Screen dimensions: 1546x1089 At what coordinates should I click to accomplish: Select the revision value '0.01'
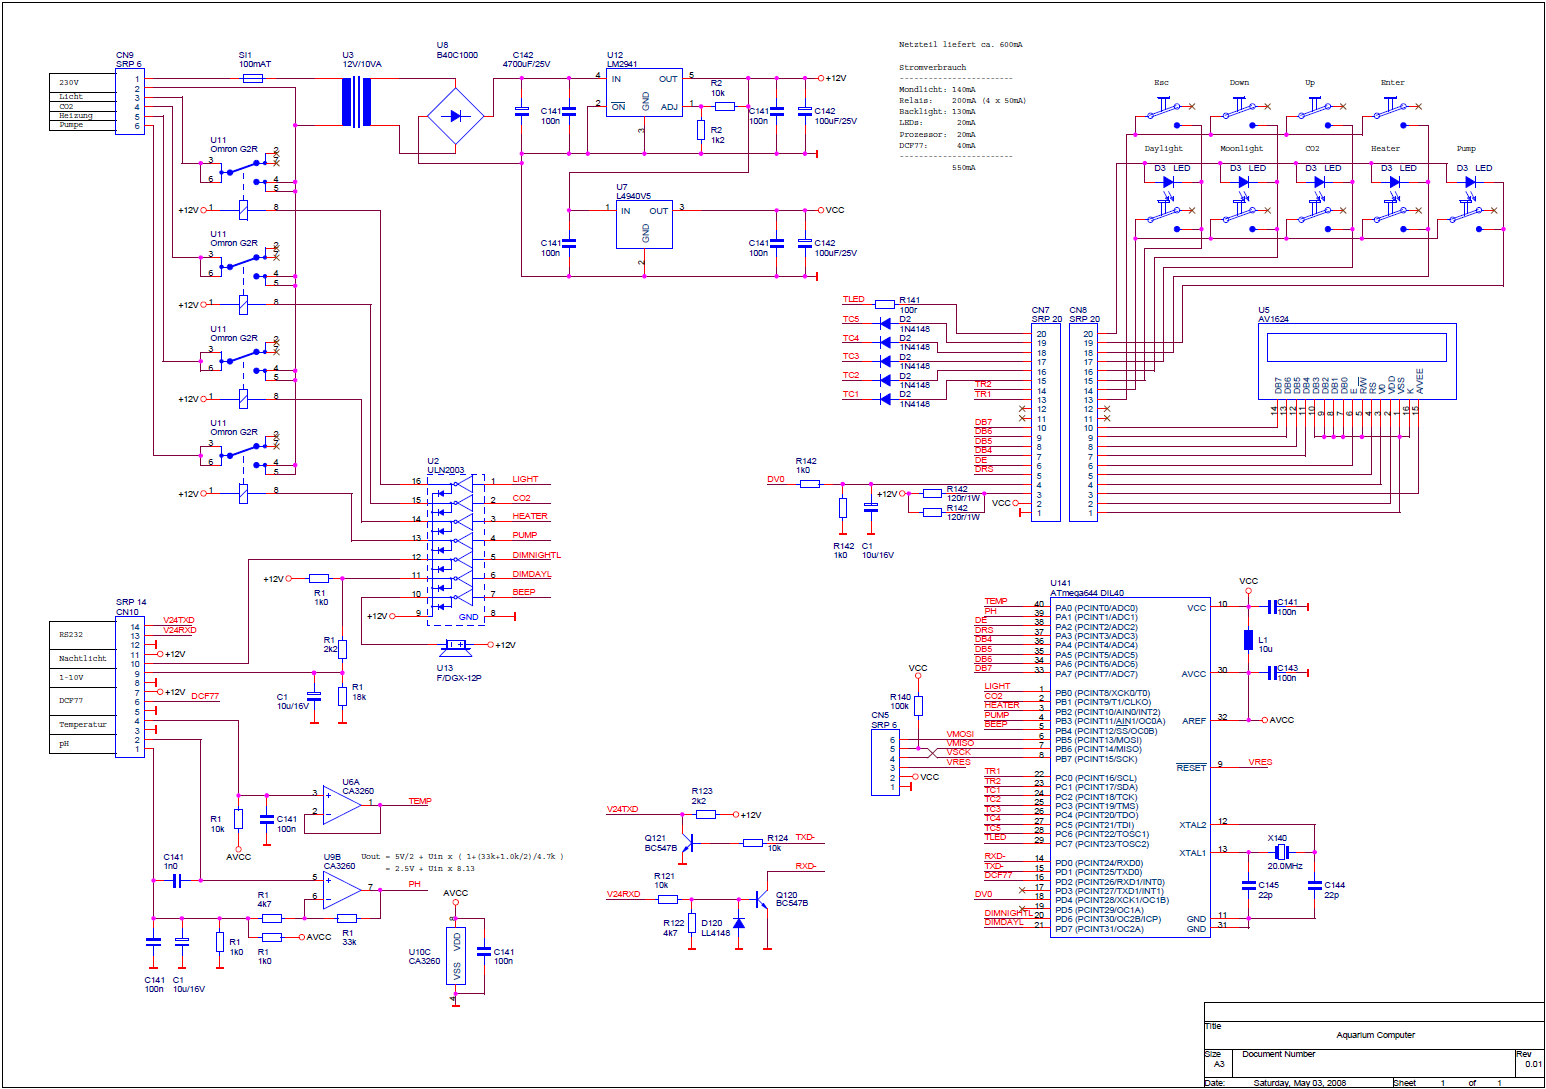pos(1533,1064)
